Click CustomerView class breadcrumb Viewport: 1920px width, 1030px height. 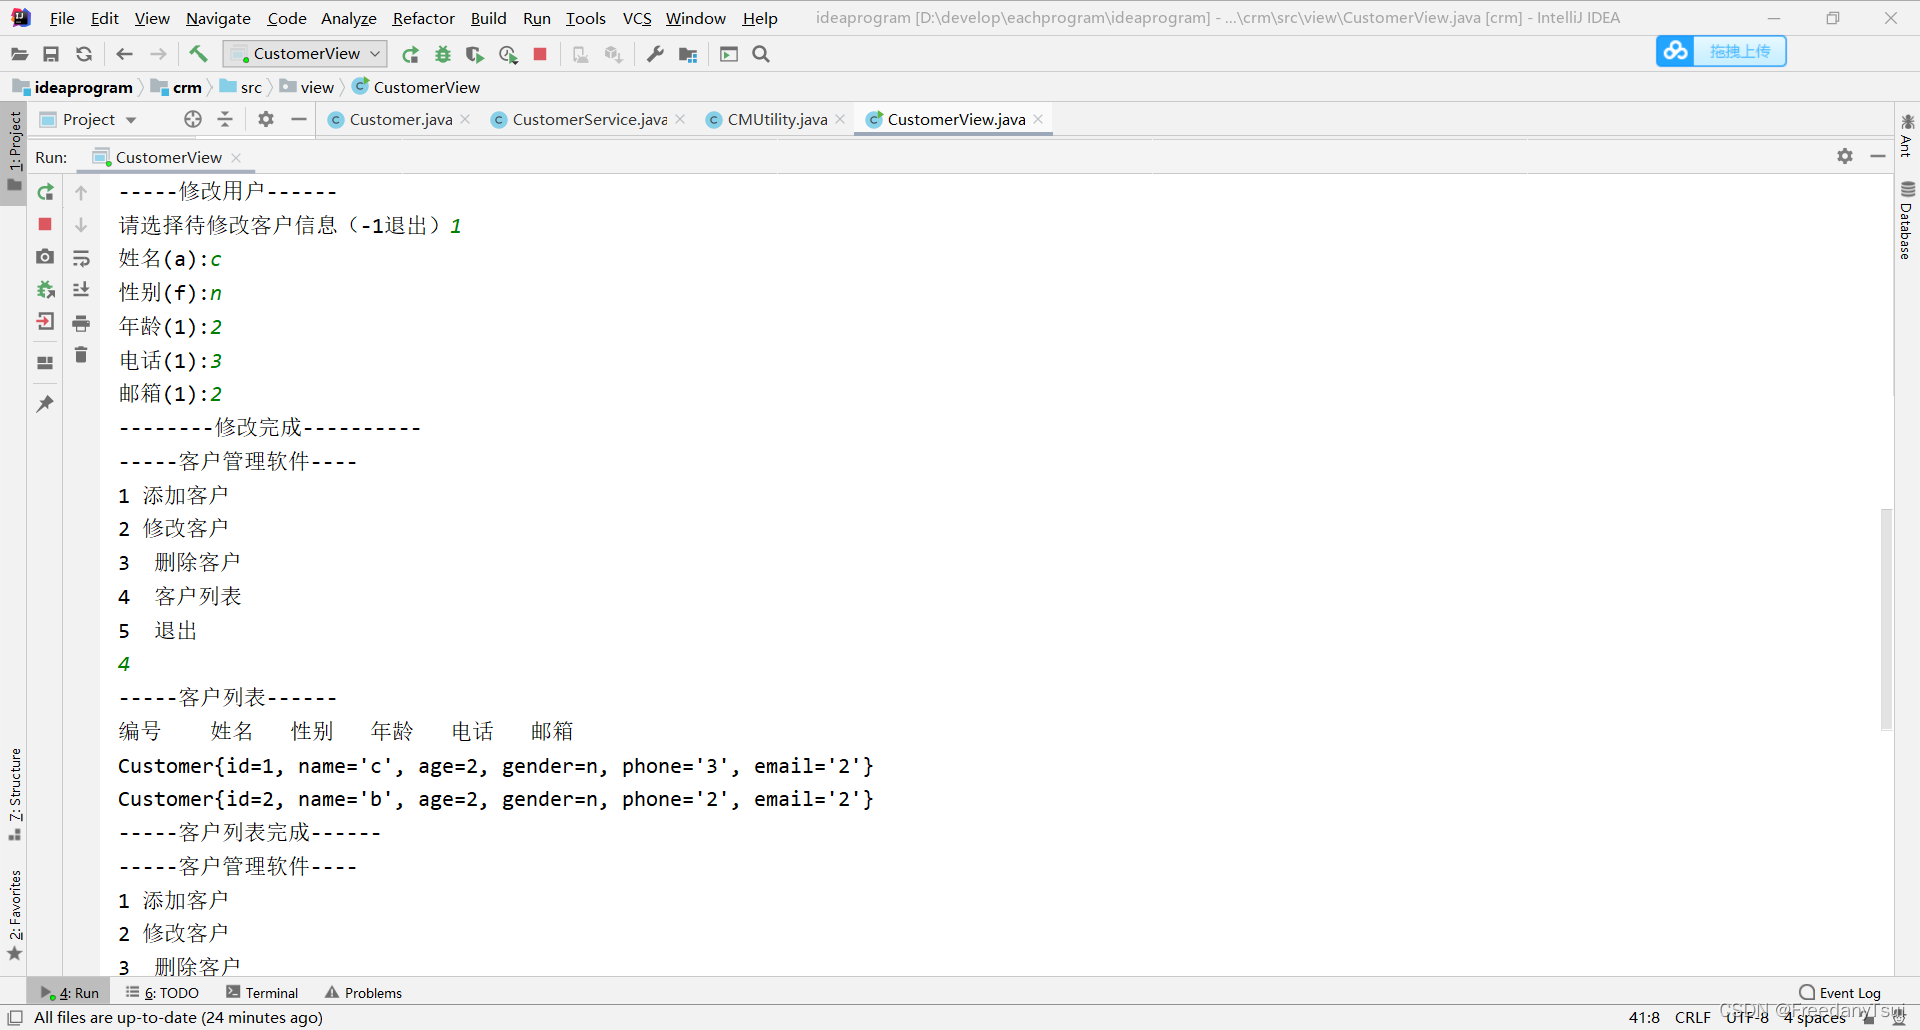[416, 87]
